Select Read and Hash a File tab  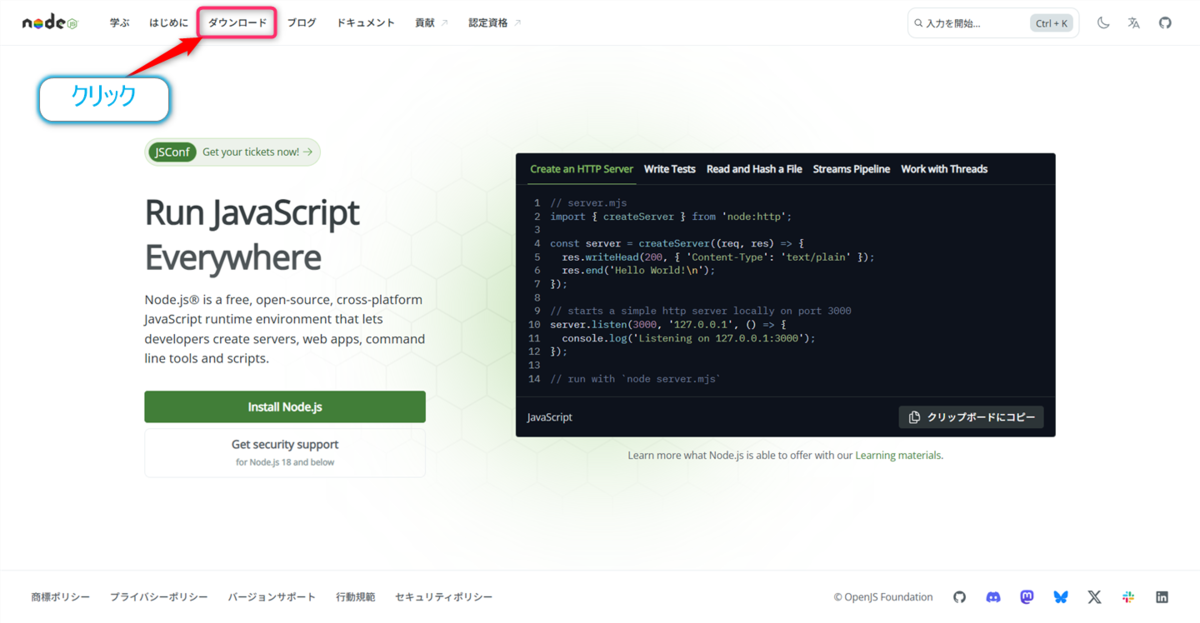click(x=754, y=169)
